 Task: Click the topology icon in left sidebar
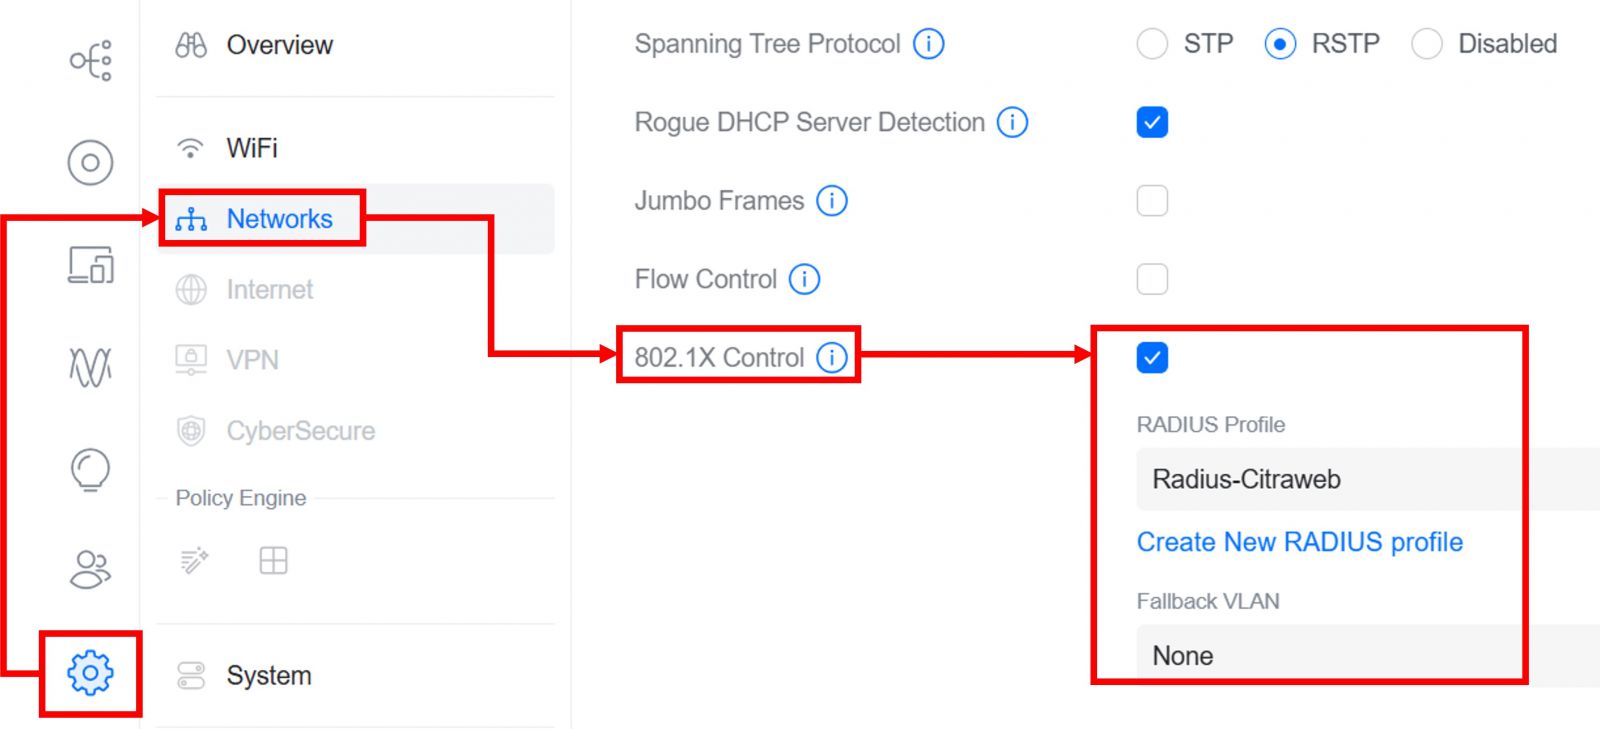[90, 61]
